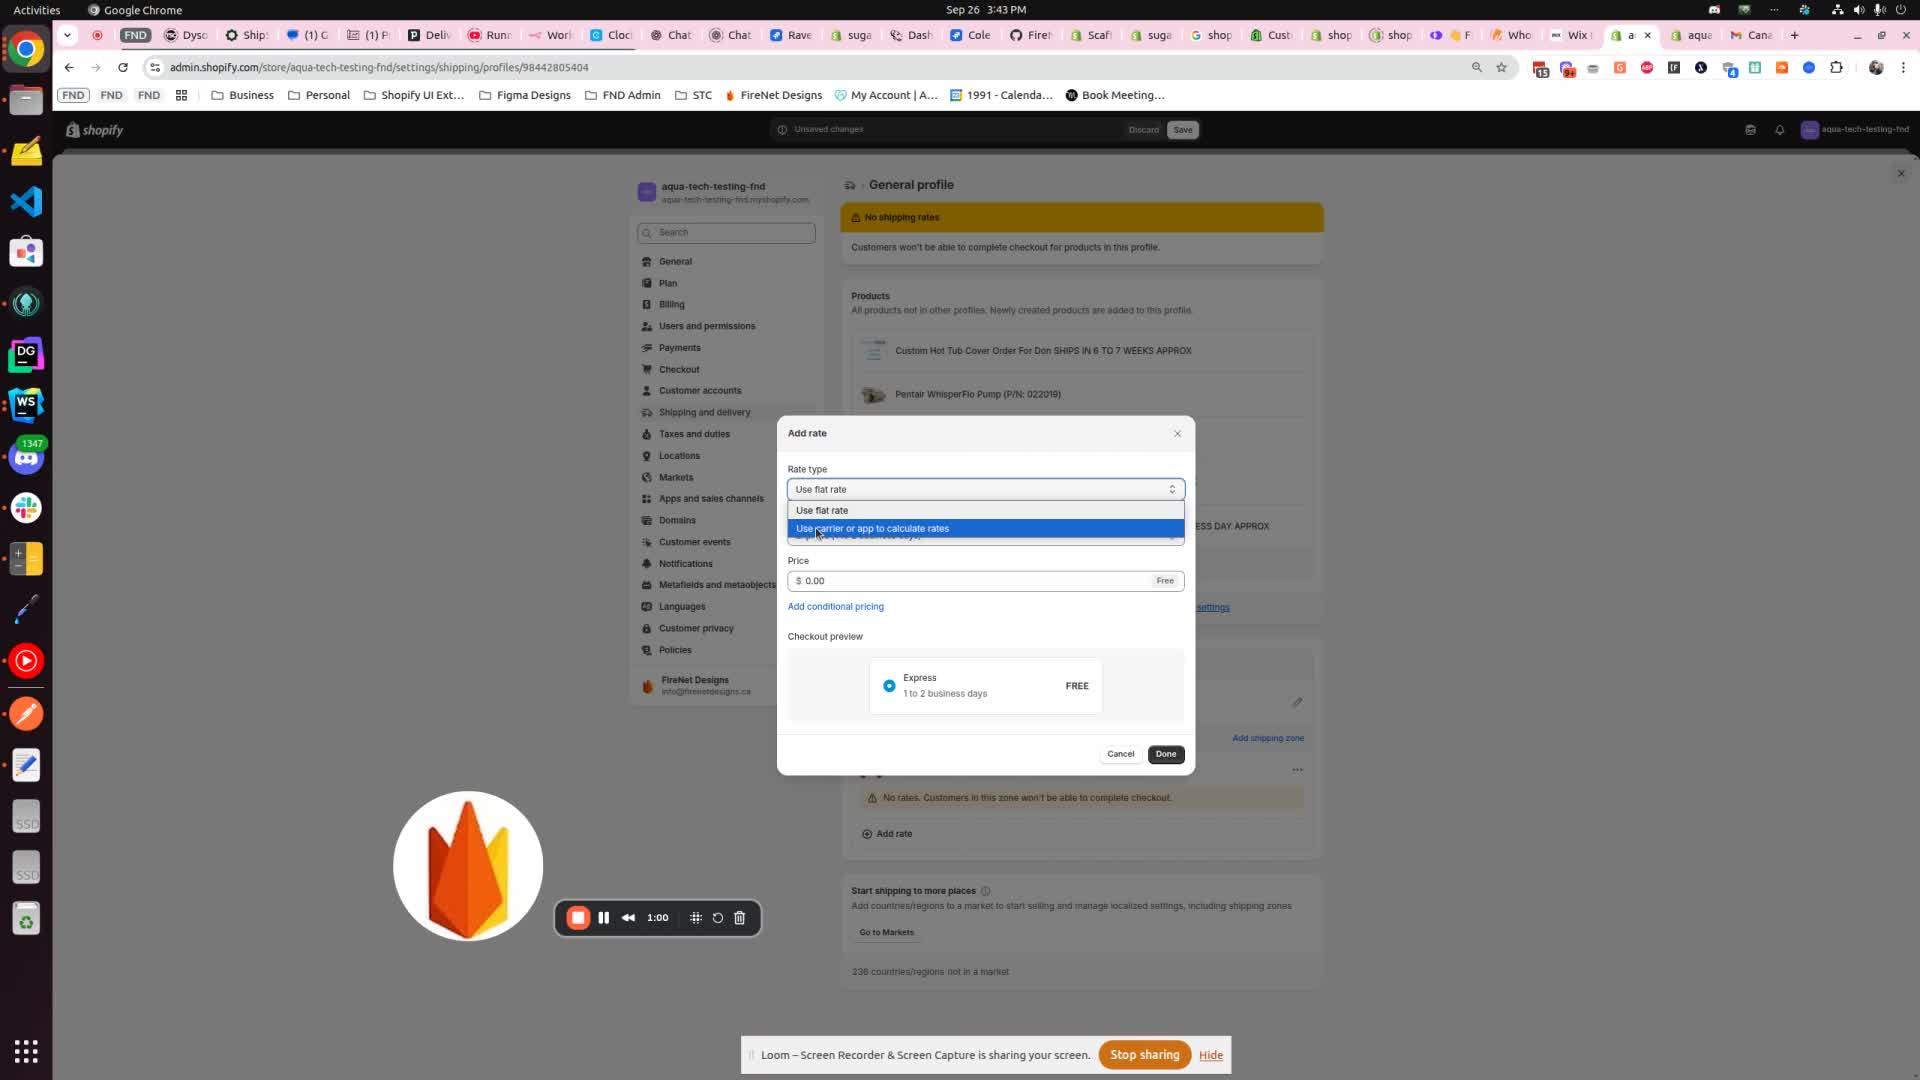Open the Discord dock icon

(x=26, y=458)
